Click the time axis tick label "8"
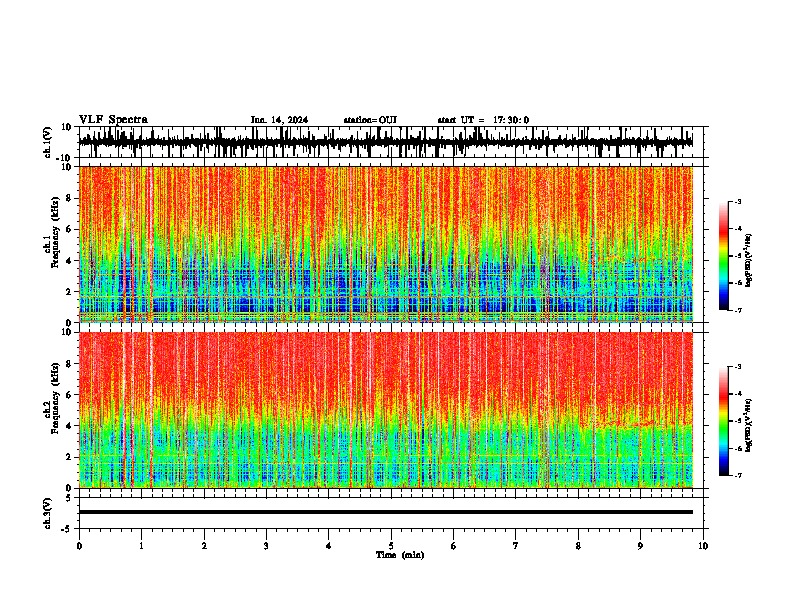Viewport: 792px width, 612px height. coord(578,546)
